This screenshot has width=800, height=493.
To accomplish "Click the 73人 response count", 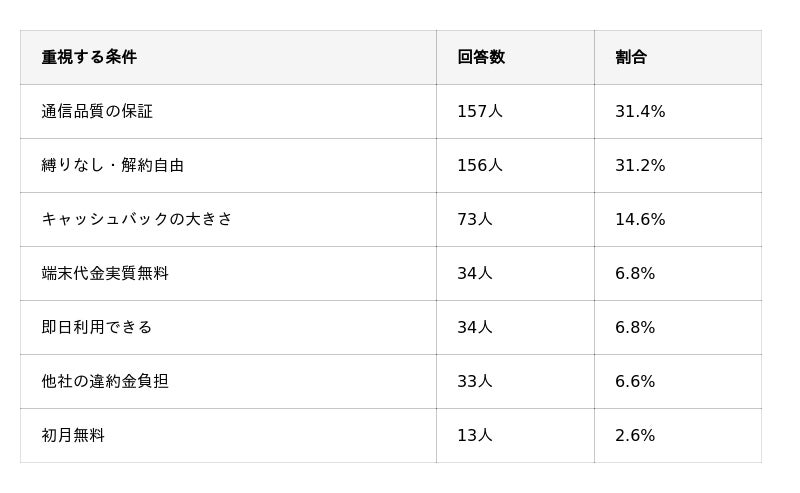I will (475, 219).
